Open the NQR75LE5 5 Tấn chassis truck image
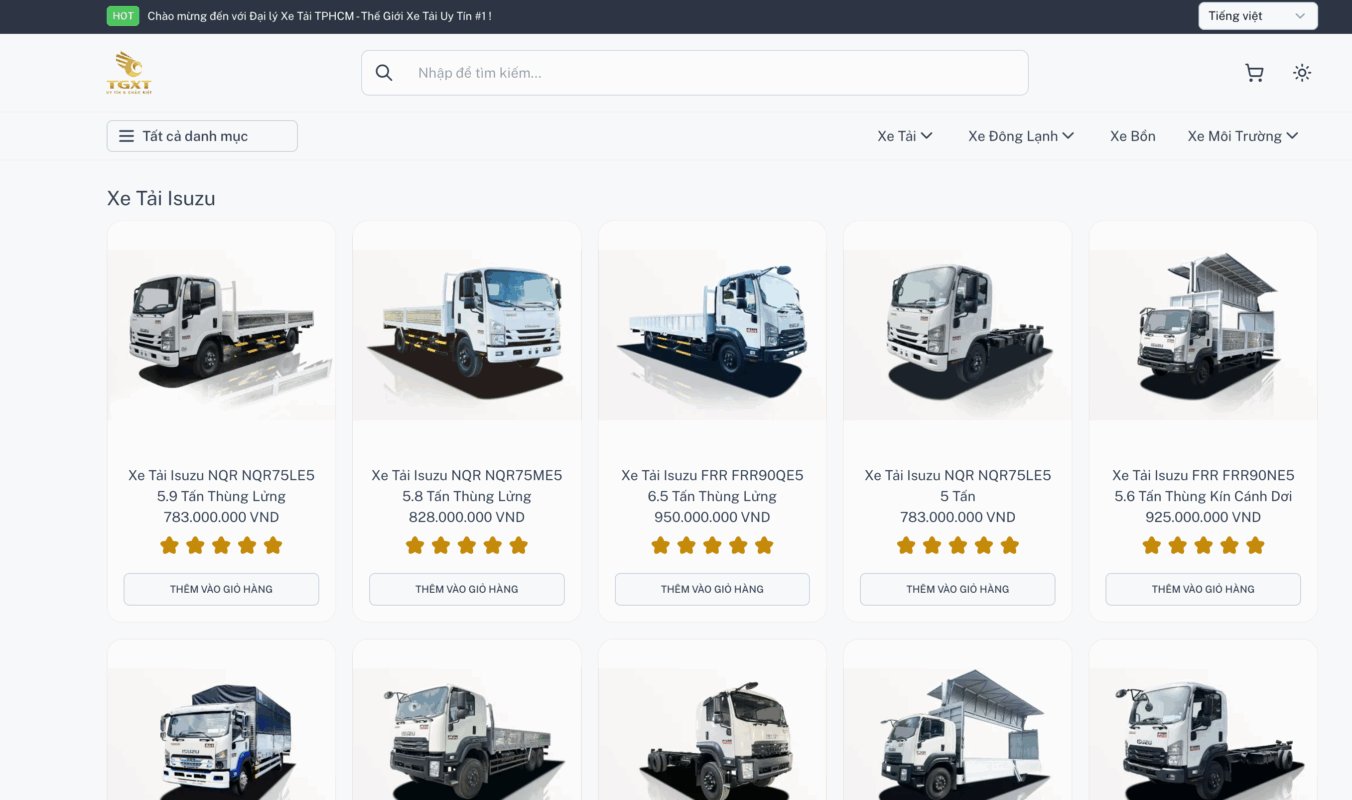The width and height of the screenshot is (1352, 800). coord(958,335)
